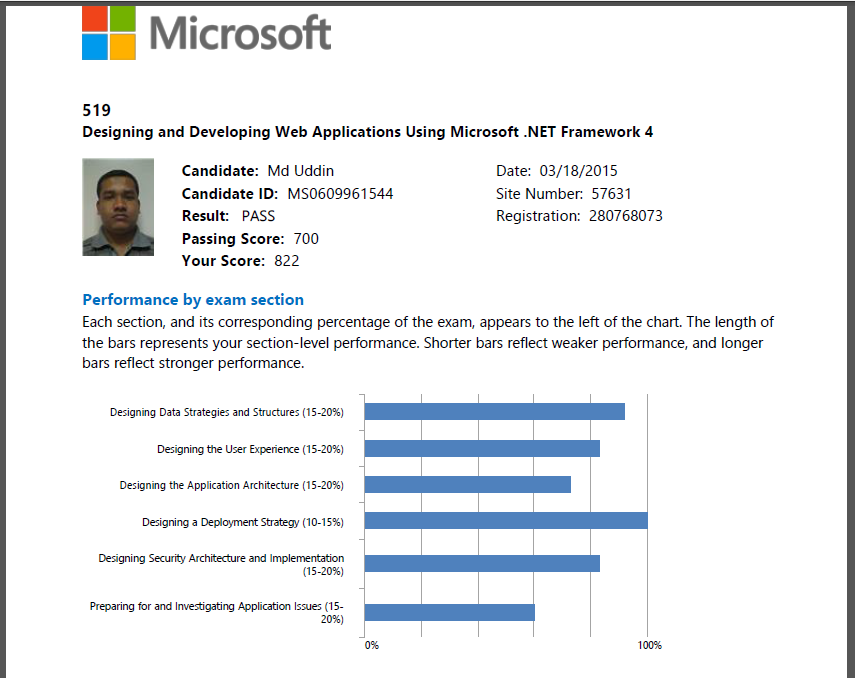Click the Designing the User Experience bar

[x=482, y=449]
